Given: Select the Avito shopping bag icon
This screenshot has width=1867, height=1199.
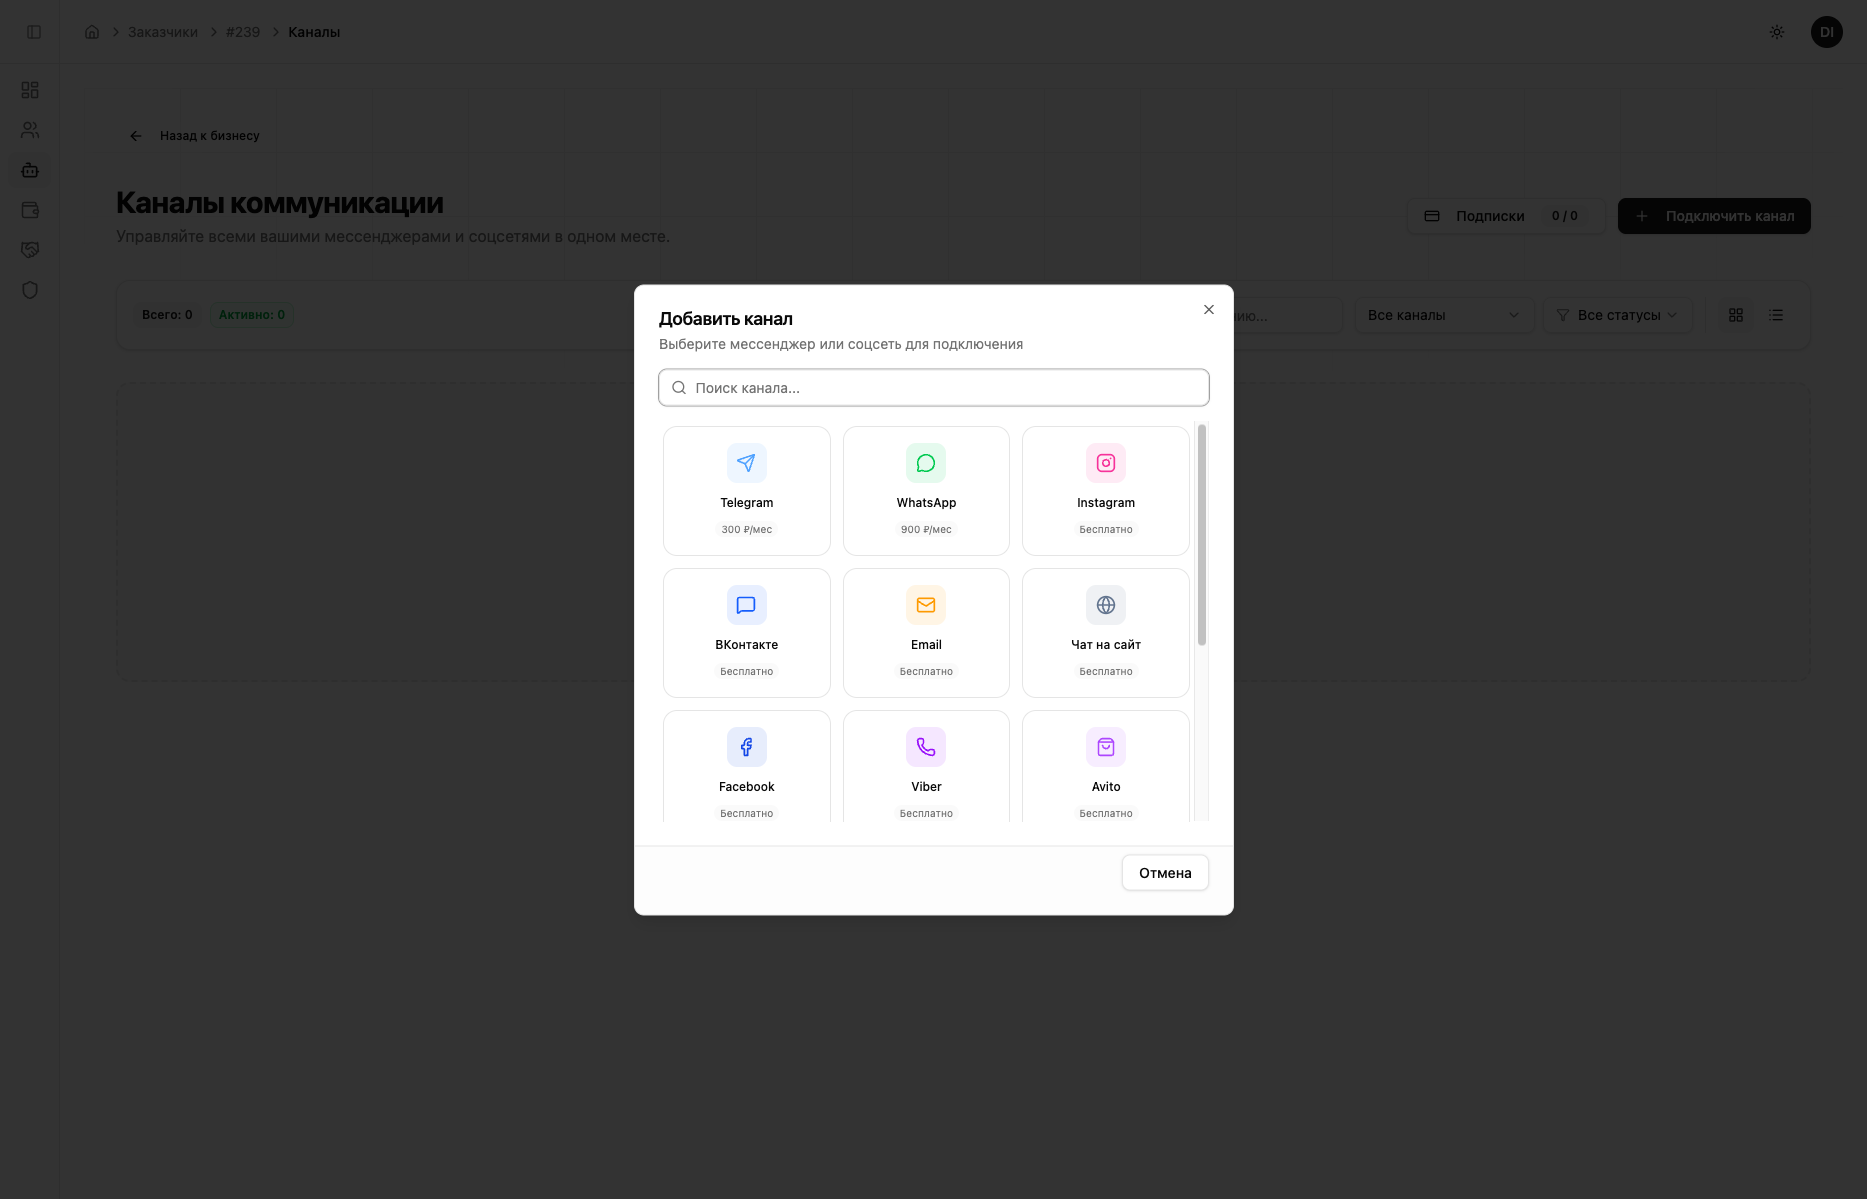Looking at the screenshot, I should click(1106, 747).
